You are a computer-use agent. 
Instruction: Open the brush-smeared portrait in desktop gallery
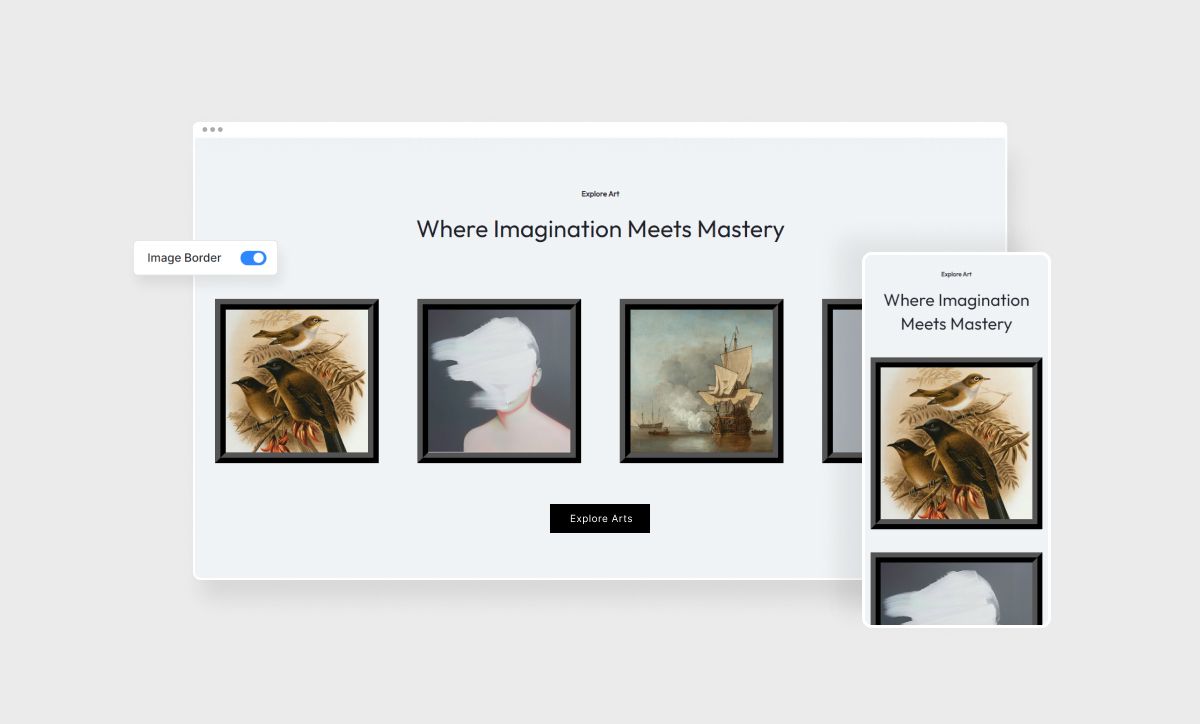point(499,381)
